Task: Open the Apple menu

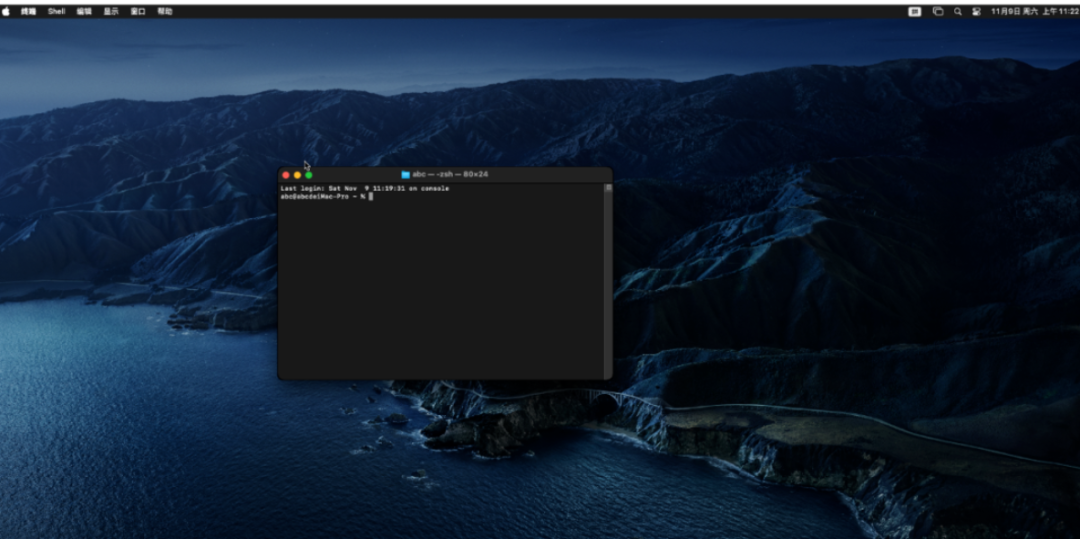Action: coord(6,11)
